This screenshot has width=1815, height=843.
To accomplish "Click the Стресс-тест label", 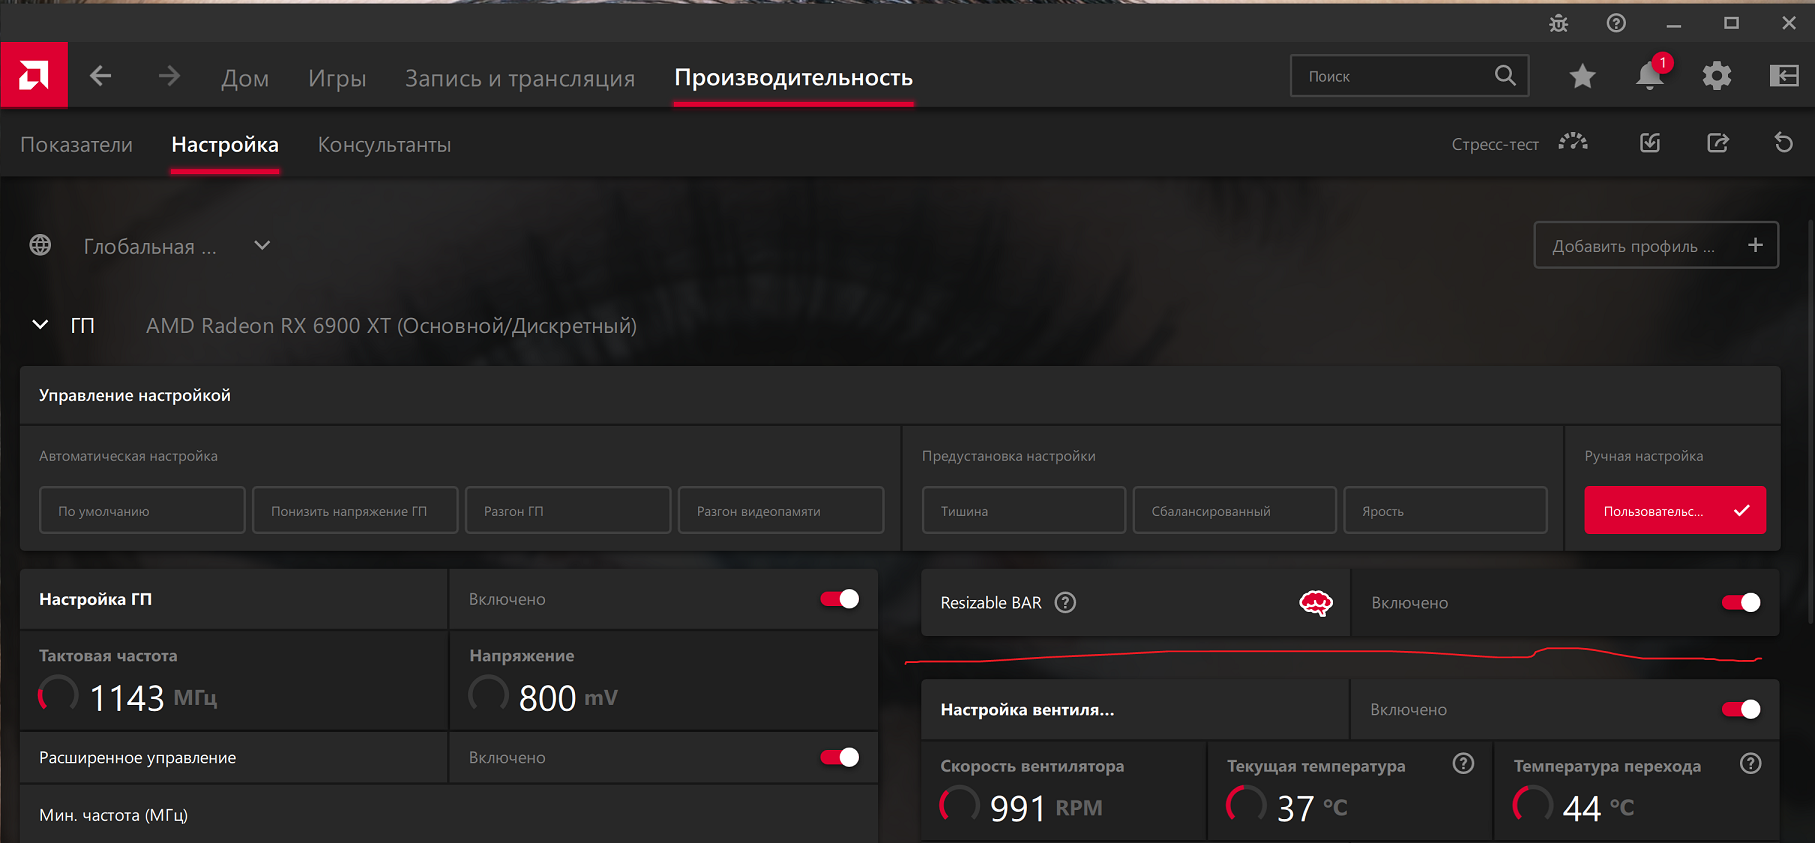I will [x=1495, y=144].
